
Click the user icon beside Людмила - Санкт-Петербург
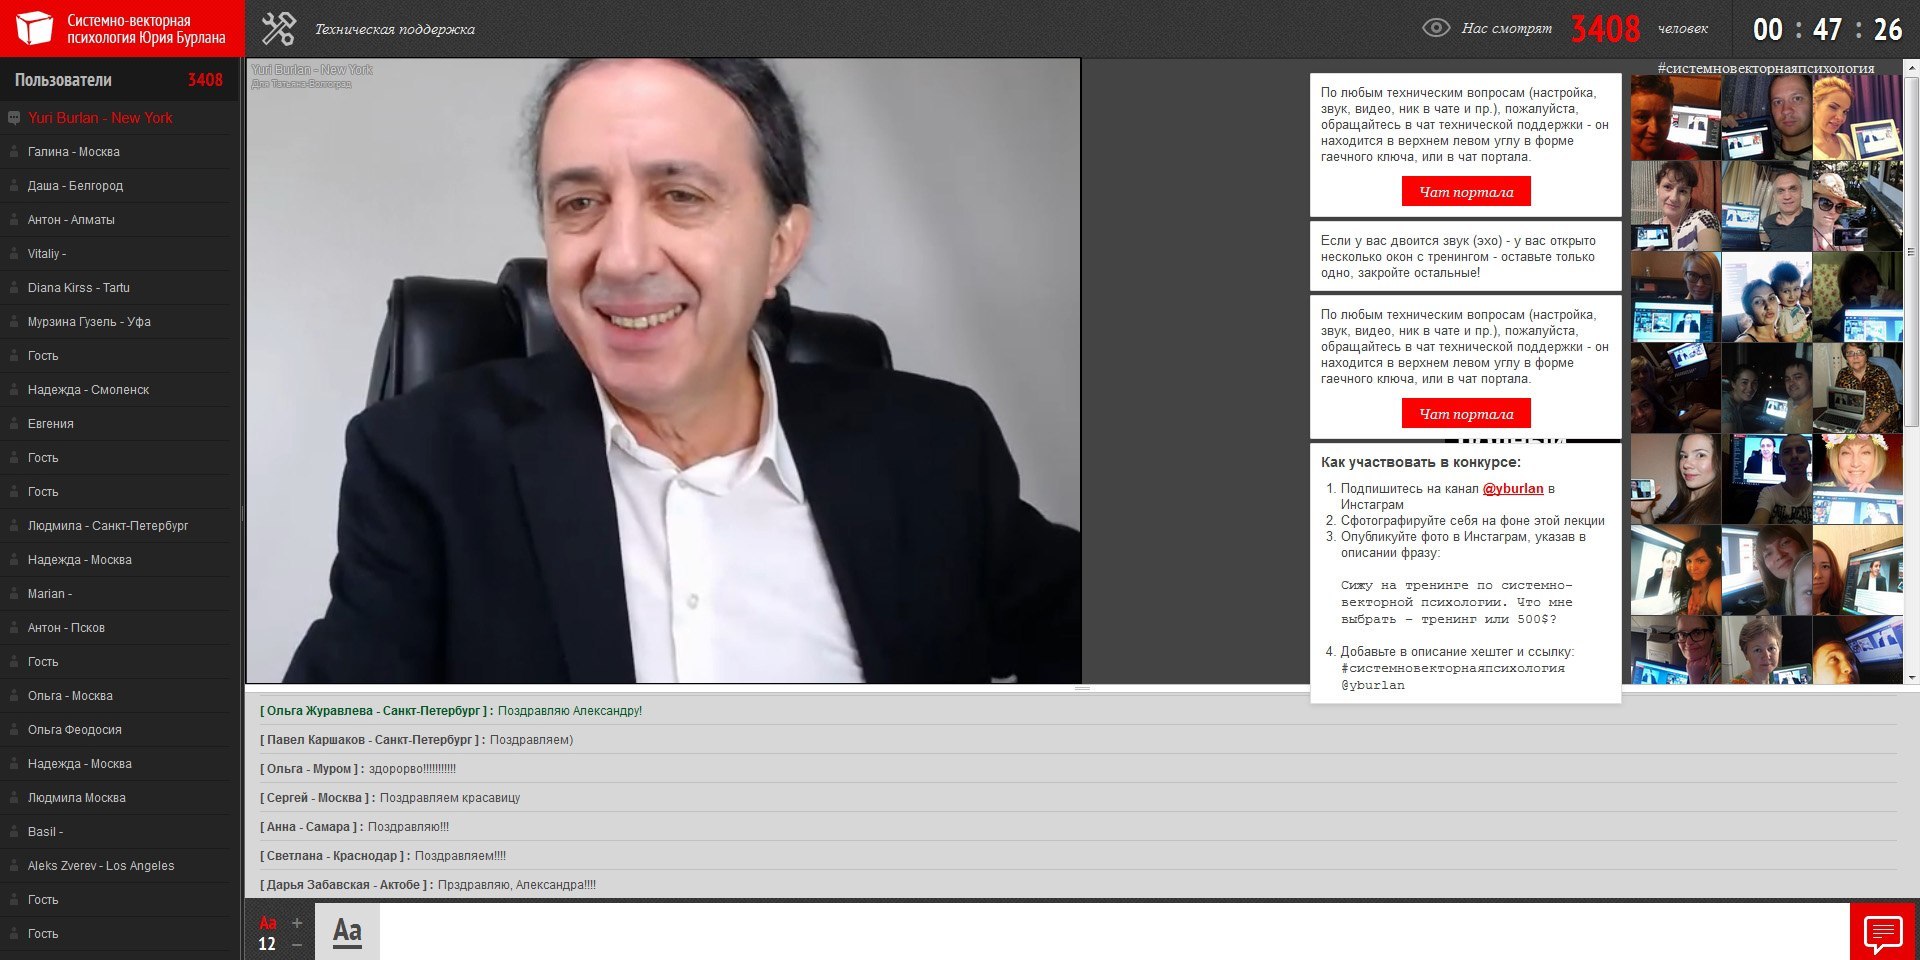pos(14,526)
